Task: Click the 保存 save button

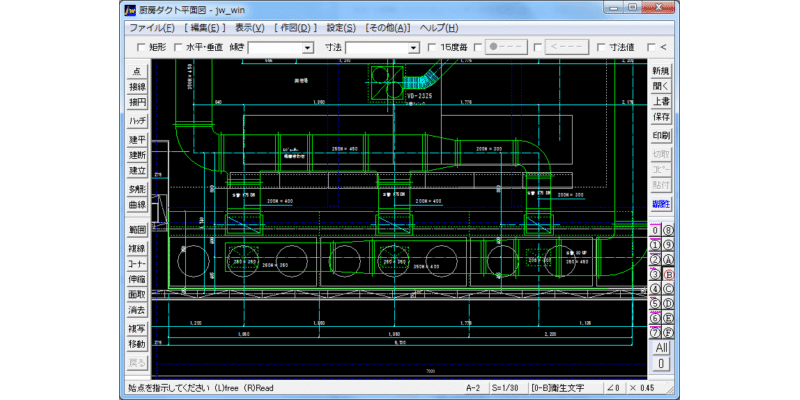Action: (x=661, y=117)
